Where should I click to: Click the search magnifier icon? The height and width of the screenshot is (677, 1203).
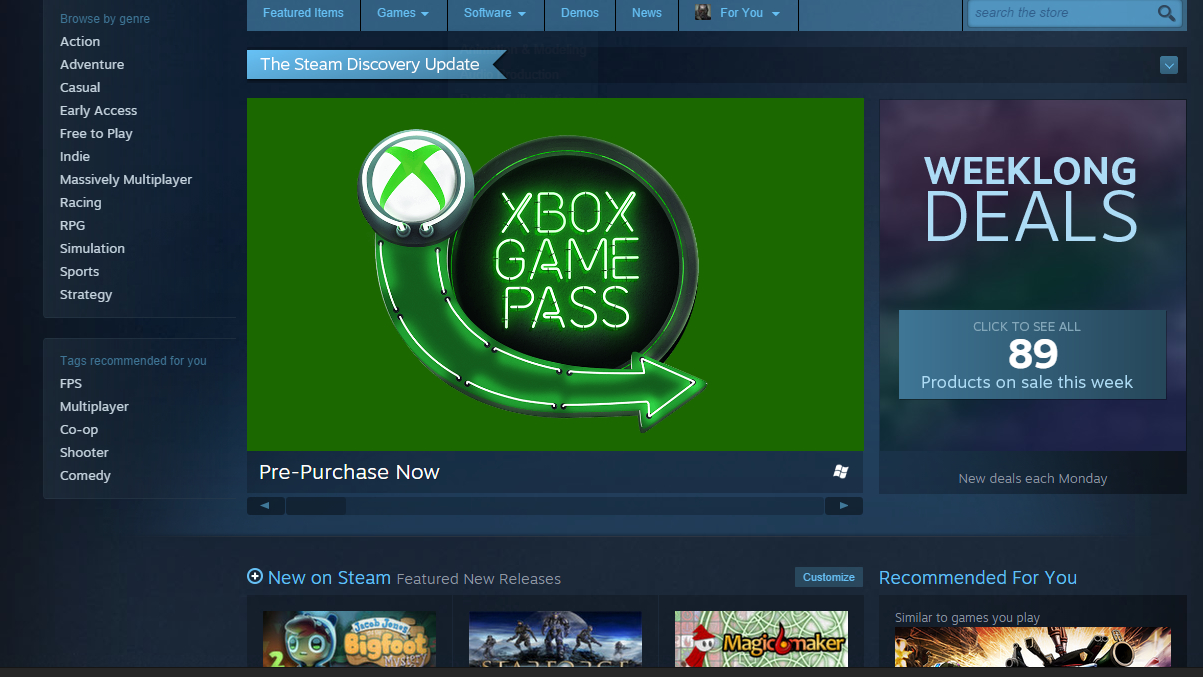click(x=1166, y=13)
